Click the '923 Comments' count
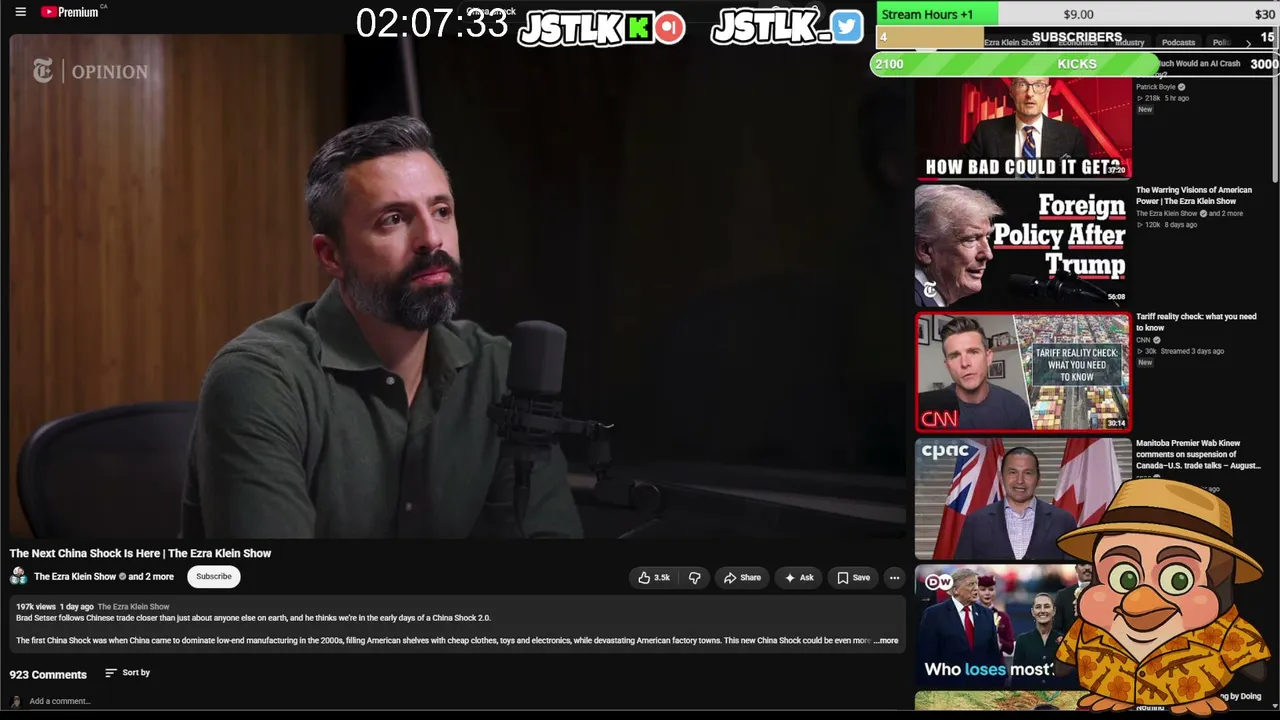Screen dimensions: 1280x720 [48, 674]
